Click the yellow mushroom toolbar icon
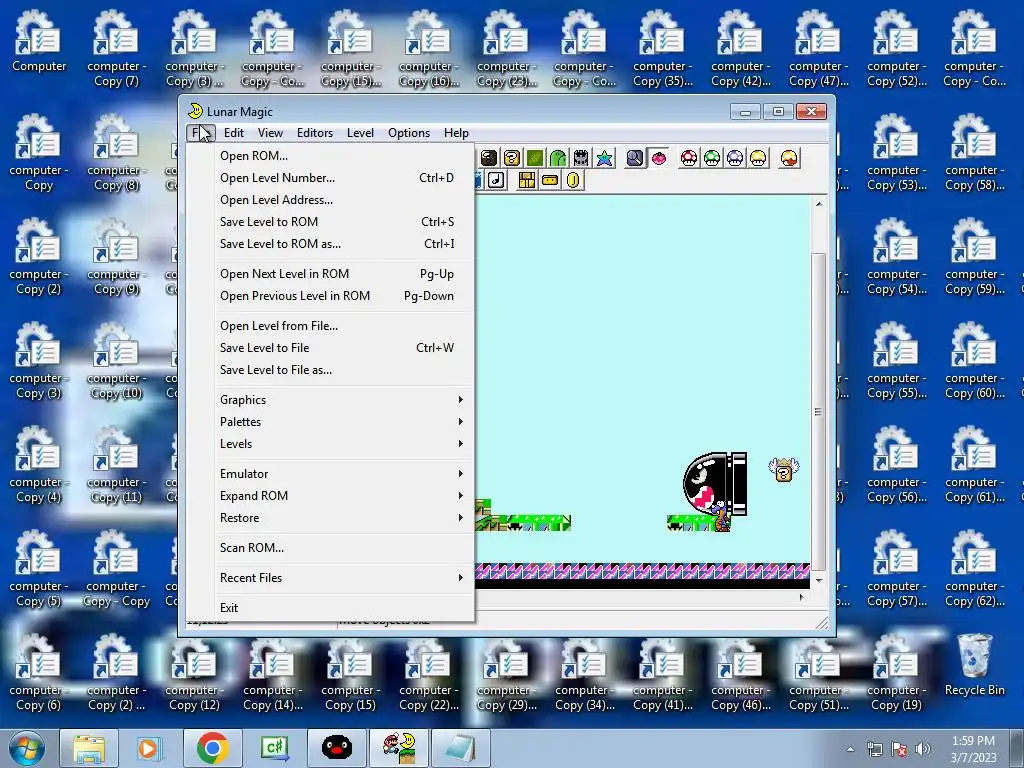The image size is (1024, 768). 758,158
